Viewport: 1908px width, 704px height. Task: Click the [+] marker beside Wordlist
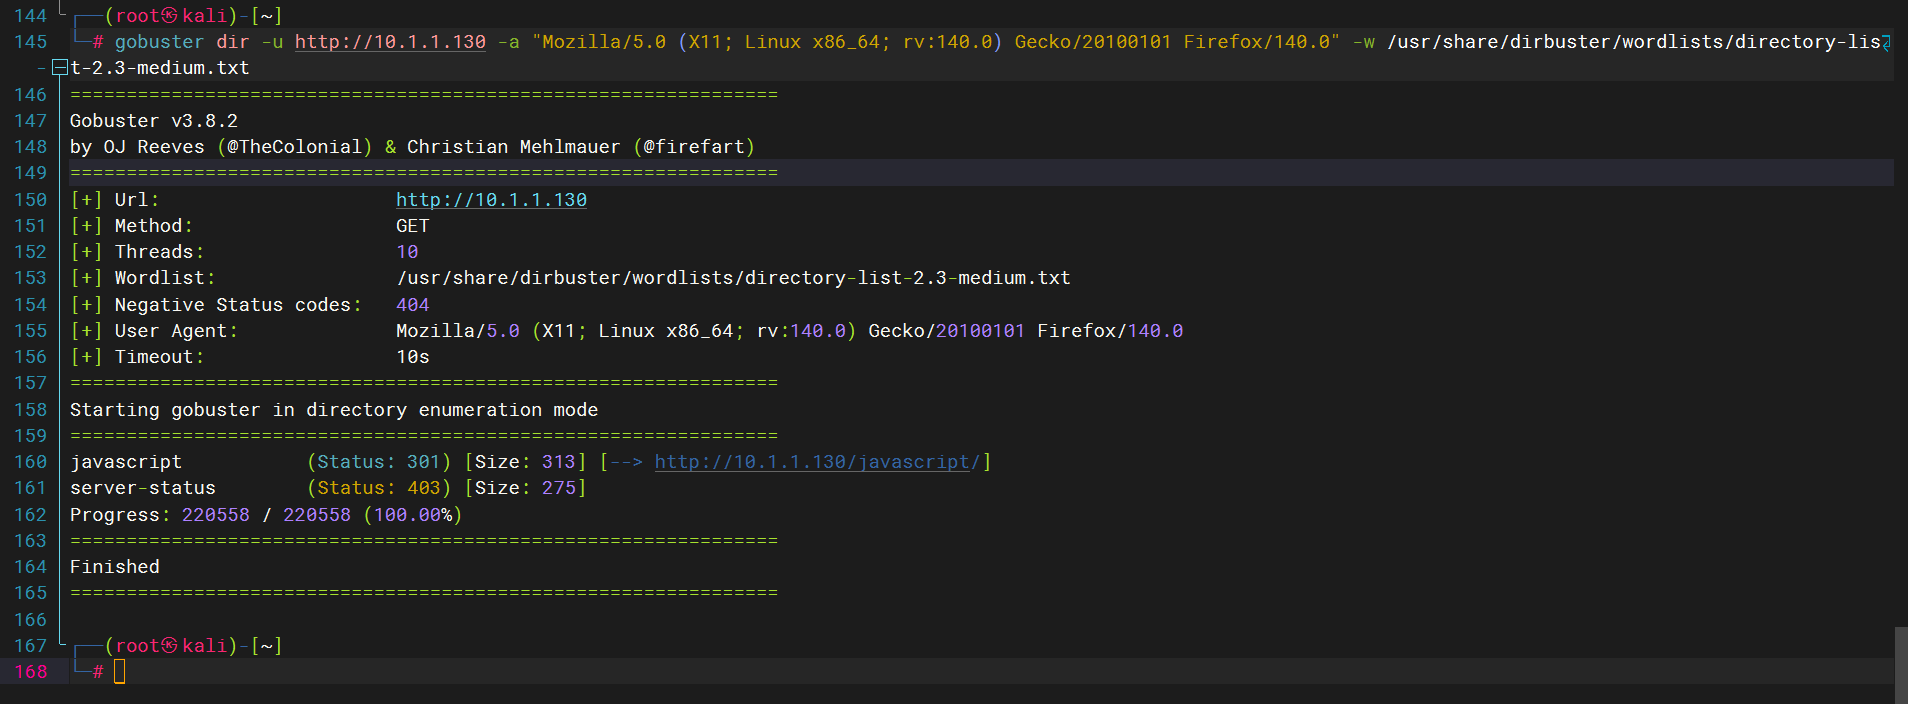(x=86, y=278)
